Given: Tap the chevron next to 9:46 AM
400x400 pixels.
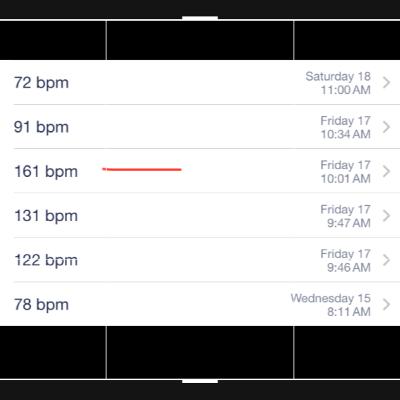Looking at the screenshot, I should click(x=386, y=260).
